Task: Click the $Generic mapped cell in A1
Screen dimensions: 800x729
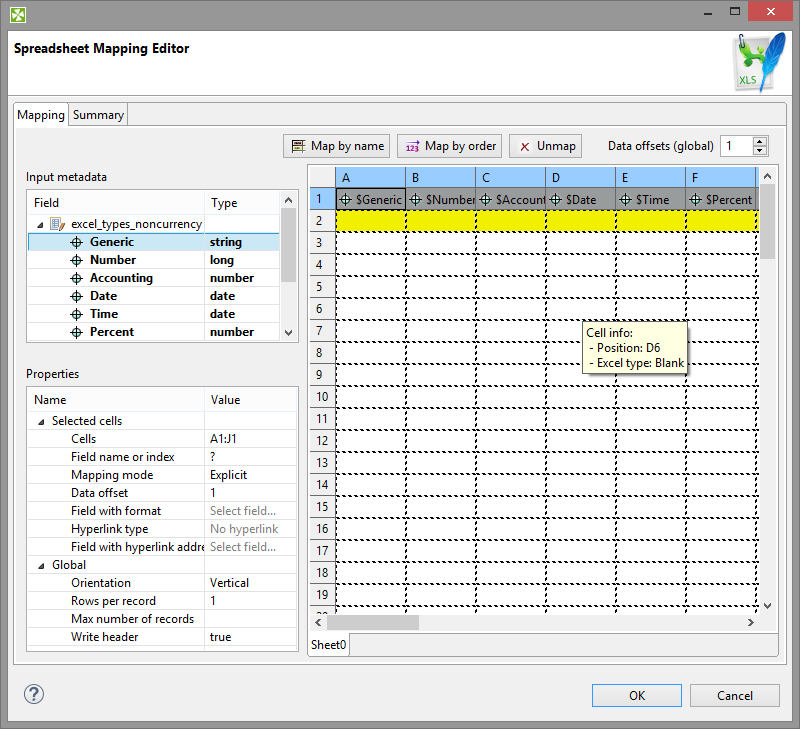Action: click(371, 199)
